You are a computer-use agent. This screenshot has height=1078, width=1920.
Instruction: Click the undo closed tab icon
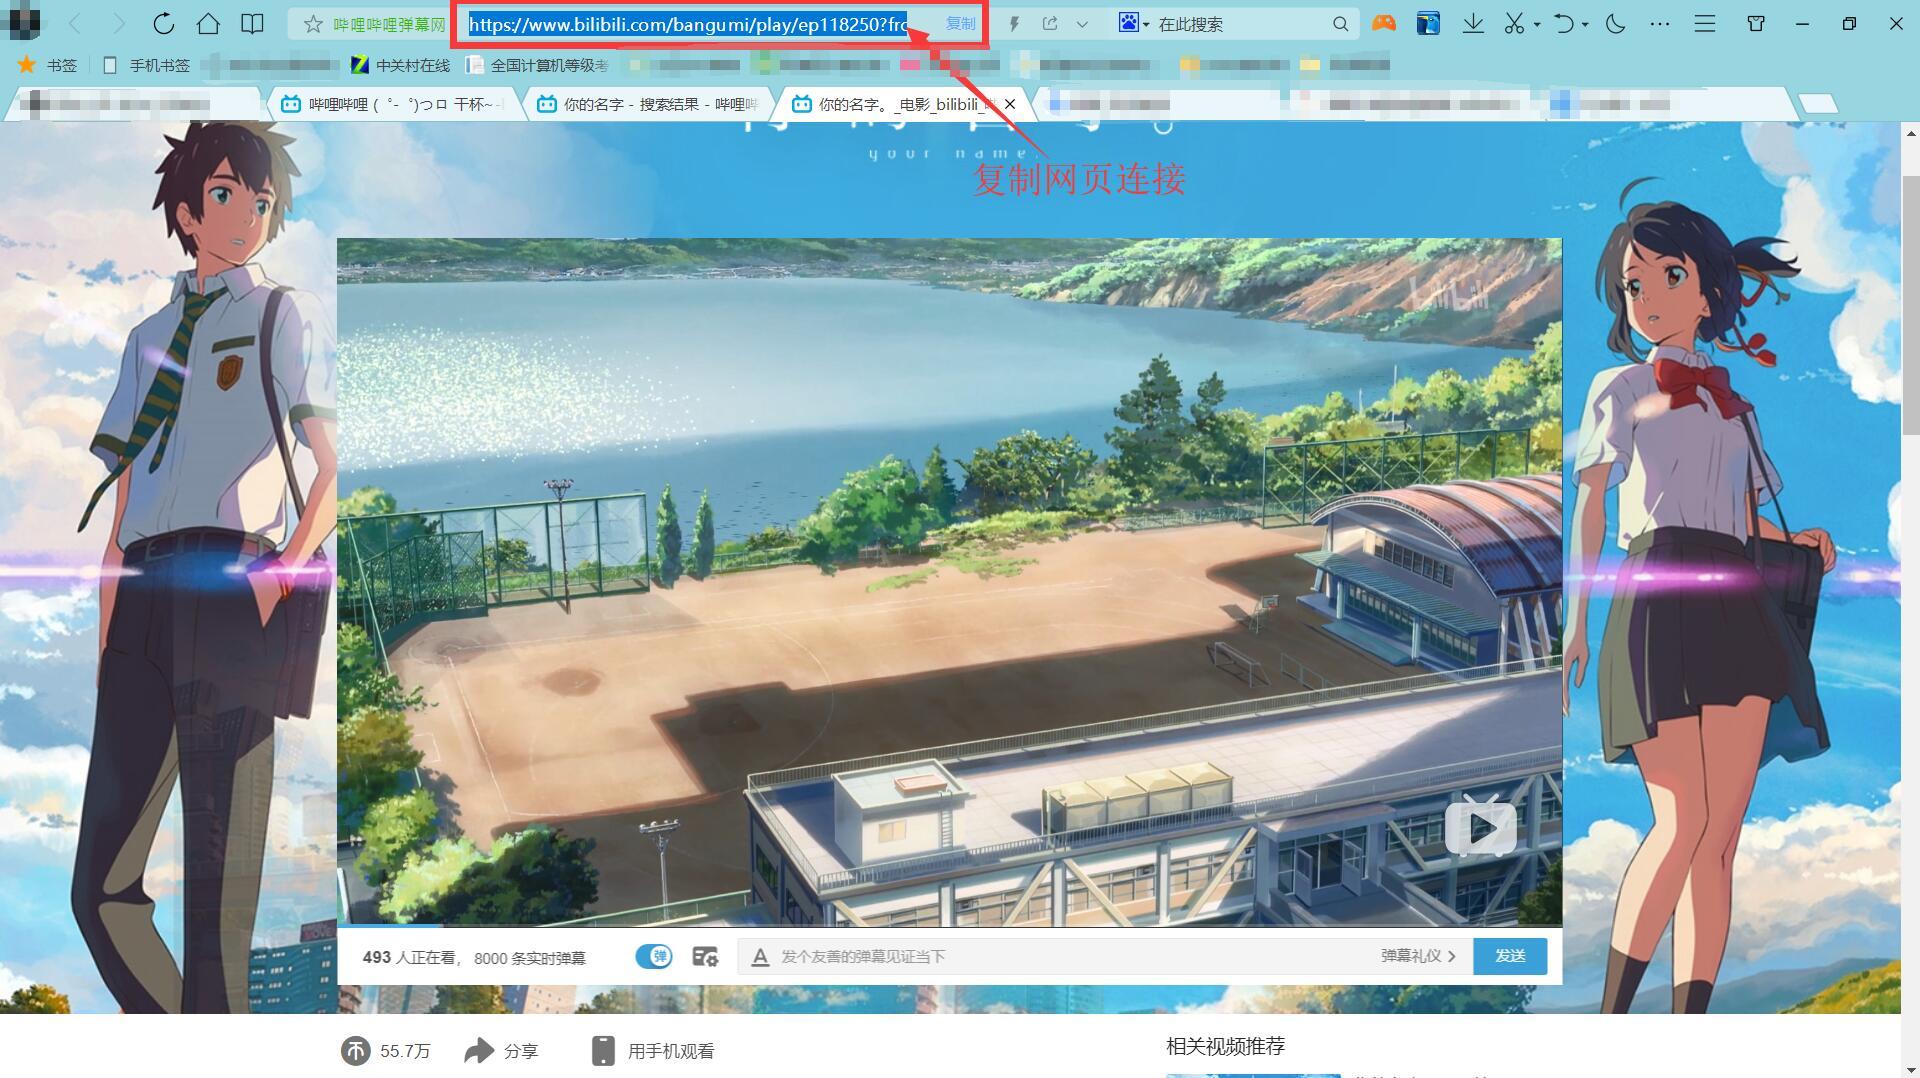pyautogui.click(x=1563, y=23)
